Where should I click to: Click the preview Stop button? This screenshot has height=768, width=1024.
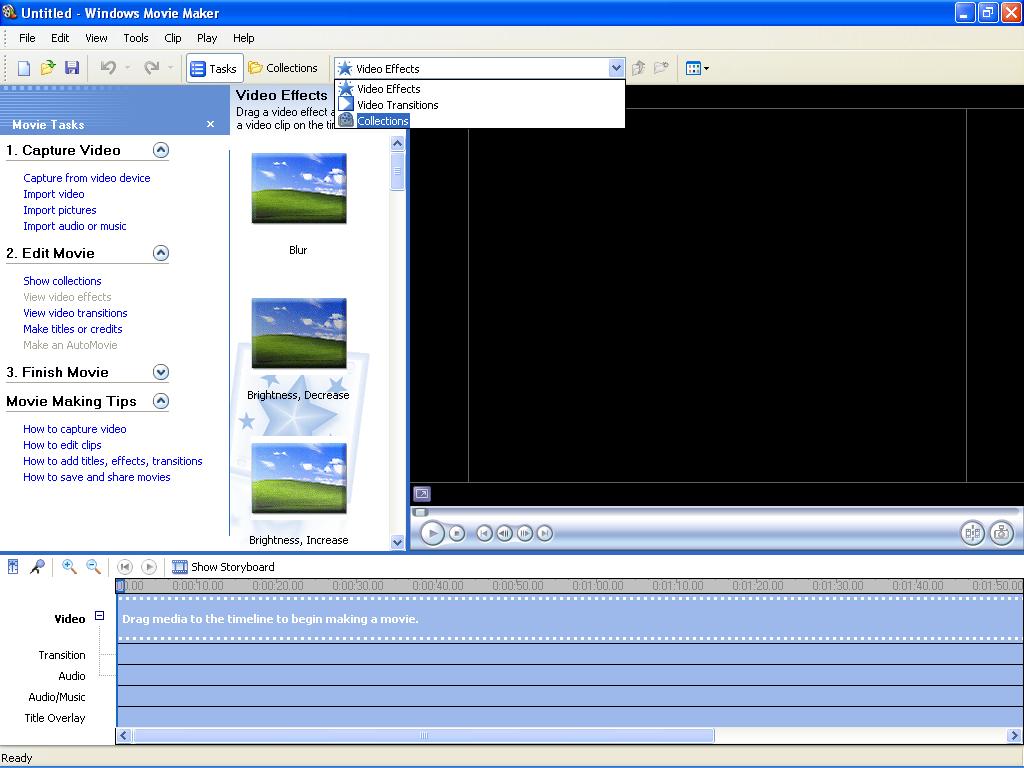coord(457,534)
